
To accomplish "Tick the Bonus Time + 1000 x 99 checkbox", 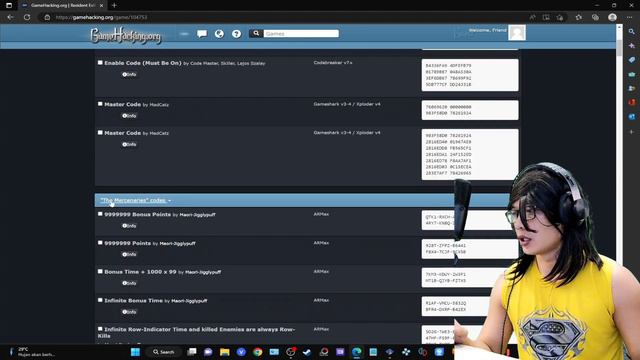I will click(100, 271).
